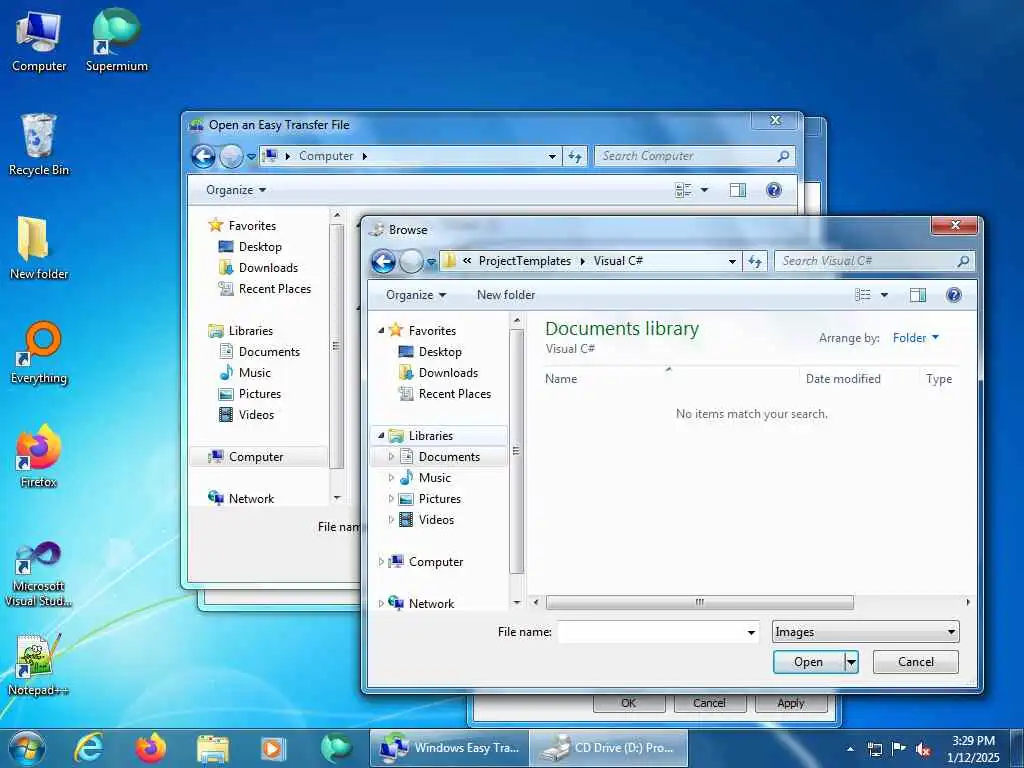Open help icon in Browse dialog toolbar
1024x768 pixels.
point(953,295)
